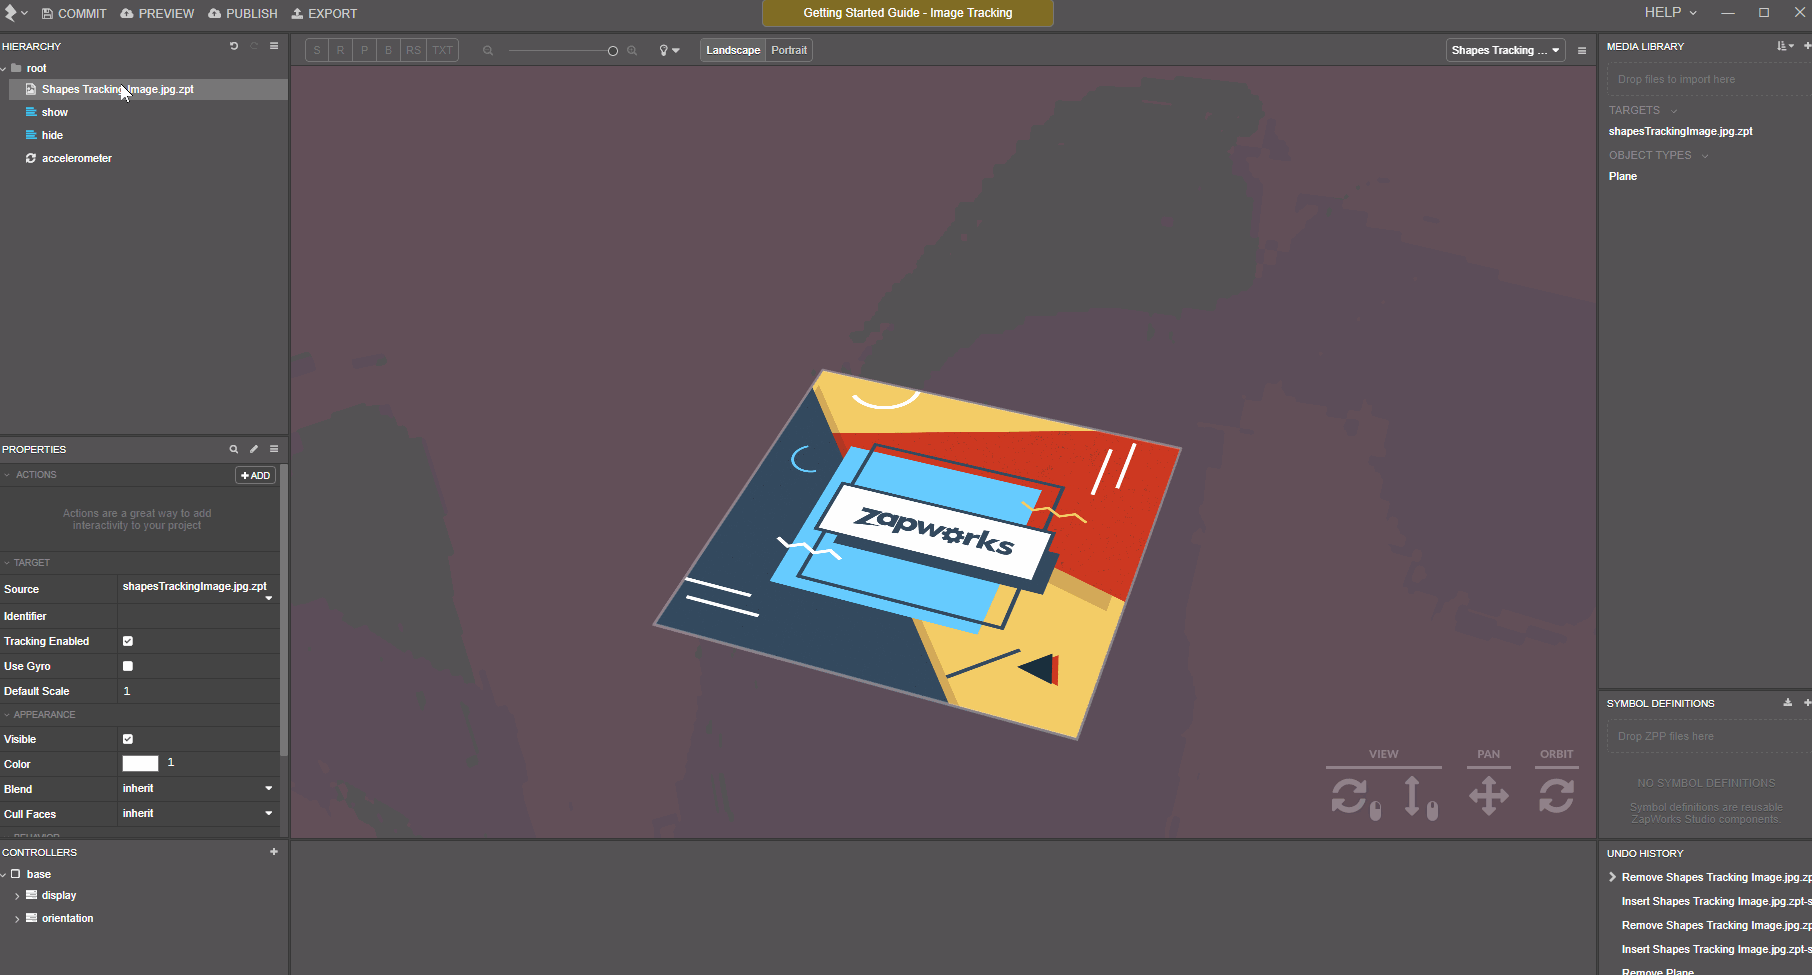Image resolution: width=1812 pixels, height=975 pixels.
Task: Click the Identifier input field
Action: pos(198,616)
